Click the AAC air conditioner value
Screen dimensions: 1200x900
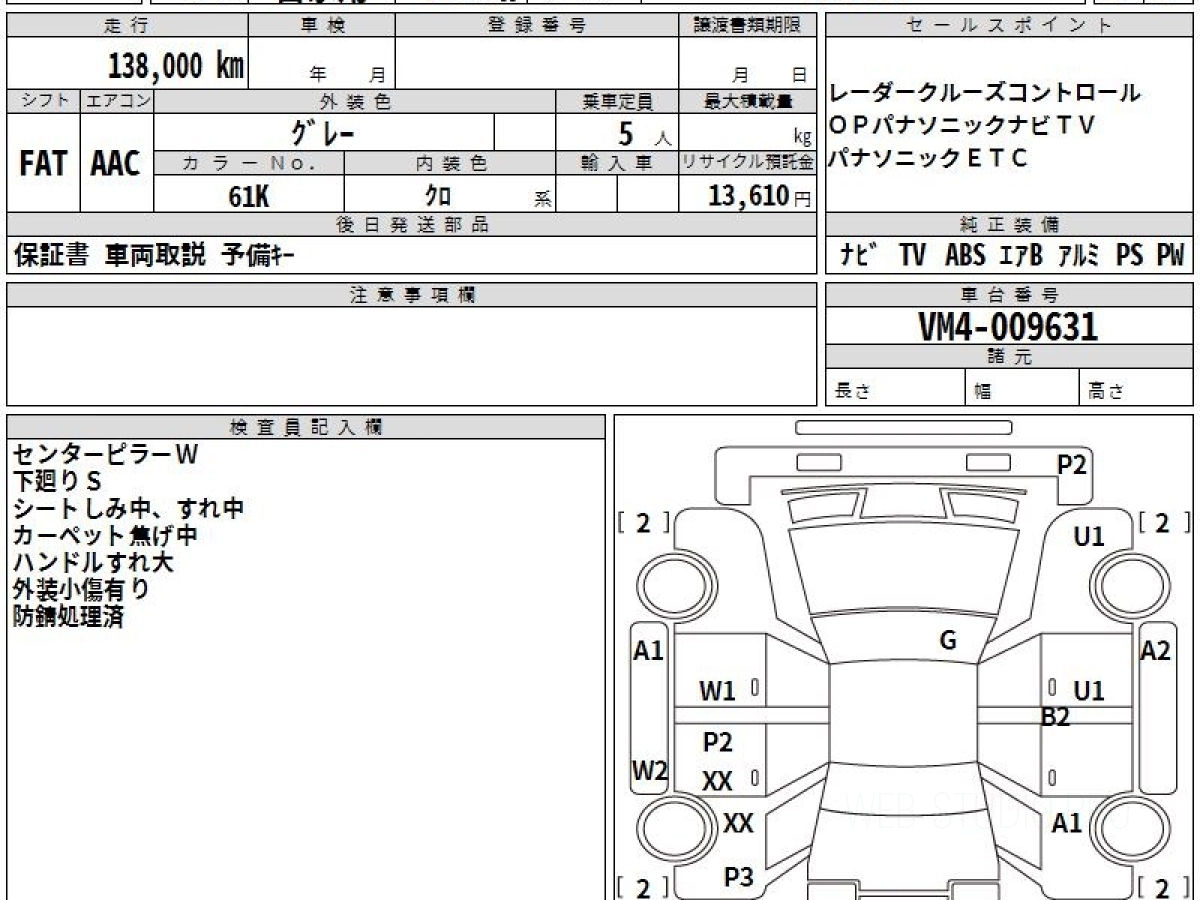pyautogui.click(x=116, y=164)
